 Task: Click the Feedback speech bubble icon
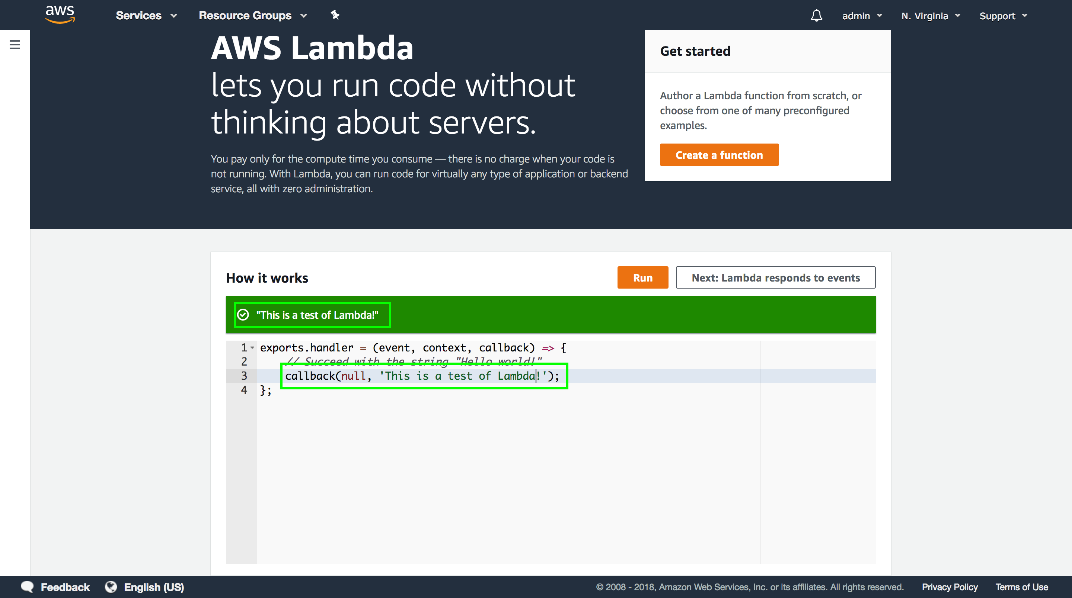click(x=28, y=587)
